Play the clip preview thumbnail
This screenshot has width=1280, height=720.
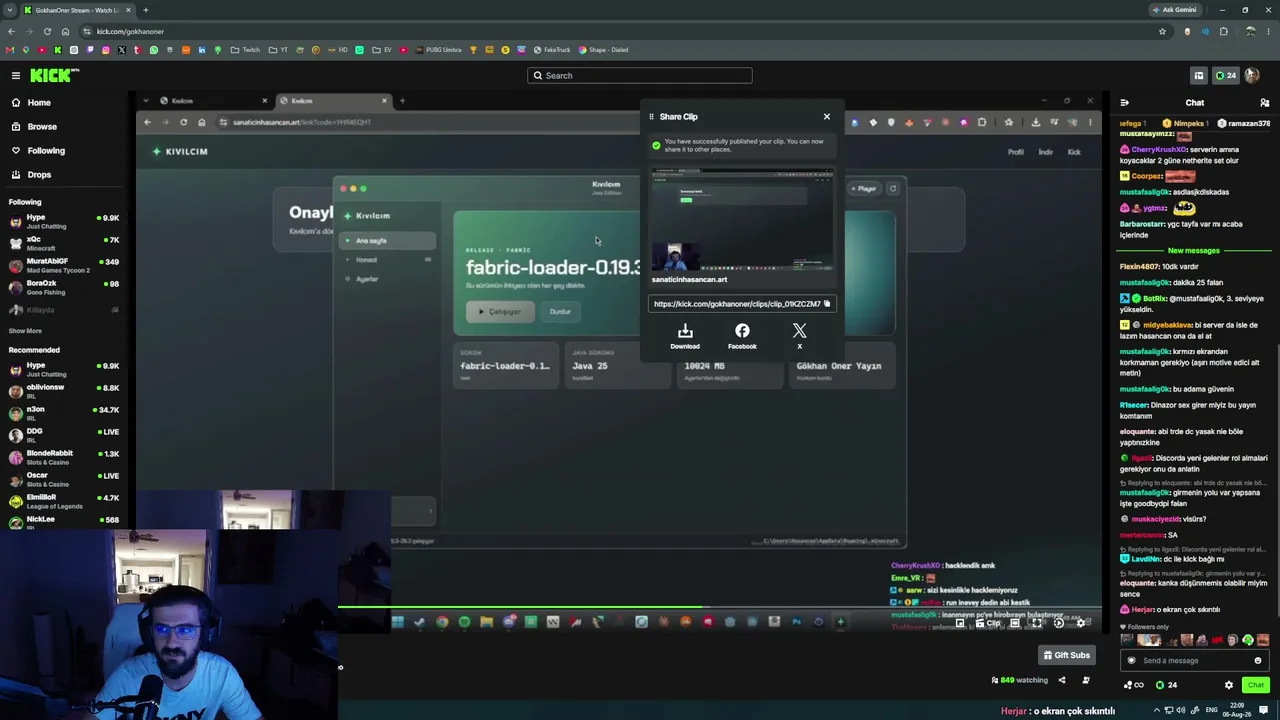click(x=741, y=221)
